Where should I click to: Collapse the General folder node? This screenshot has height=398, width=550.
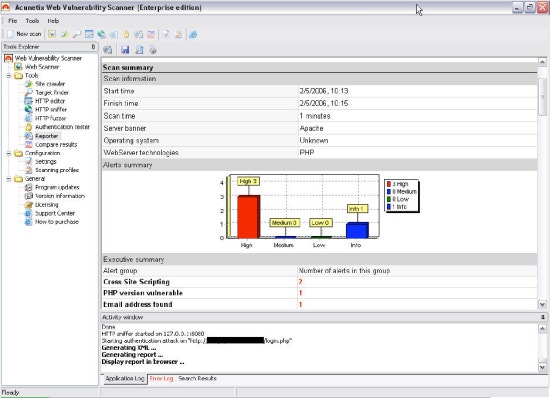(9, 179)
